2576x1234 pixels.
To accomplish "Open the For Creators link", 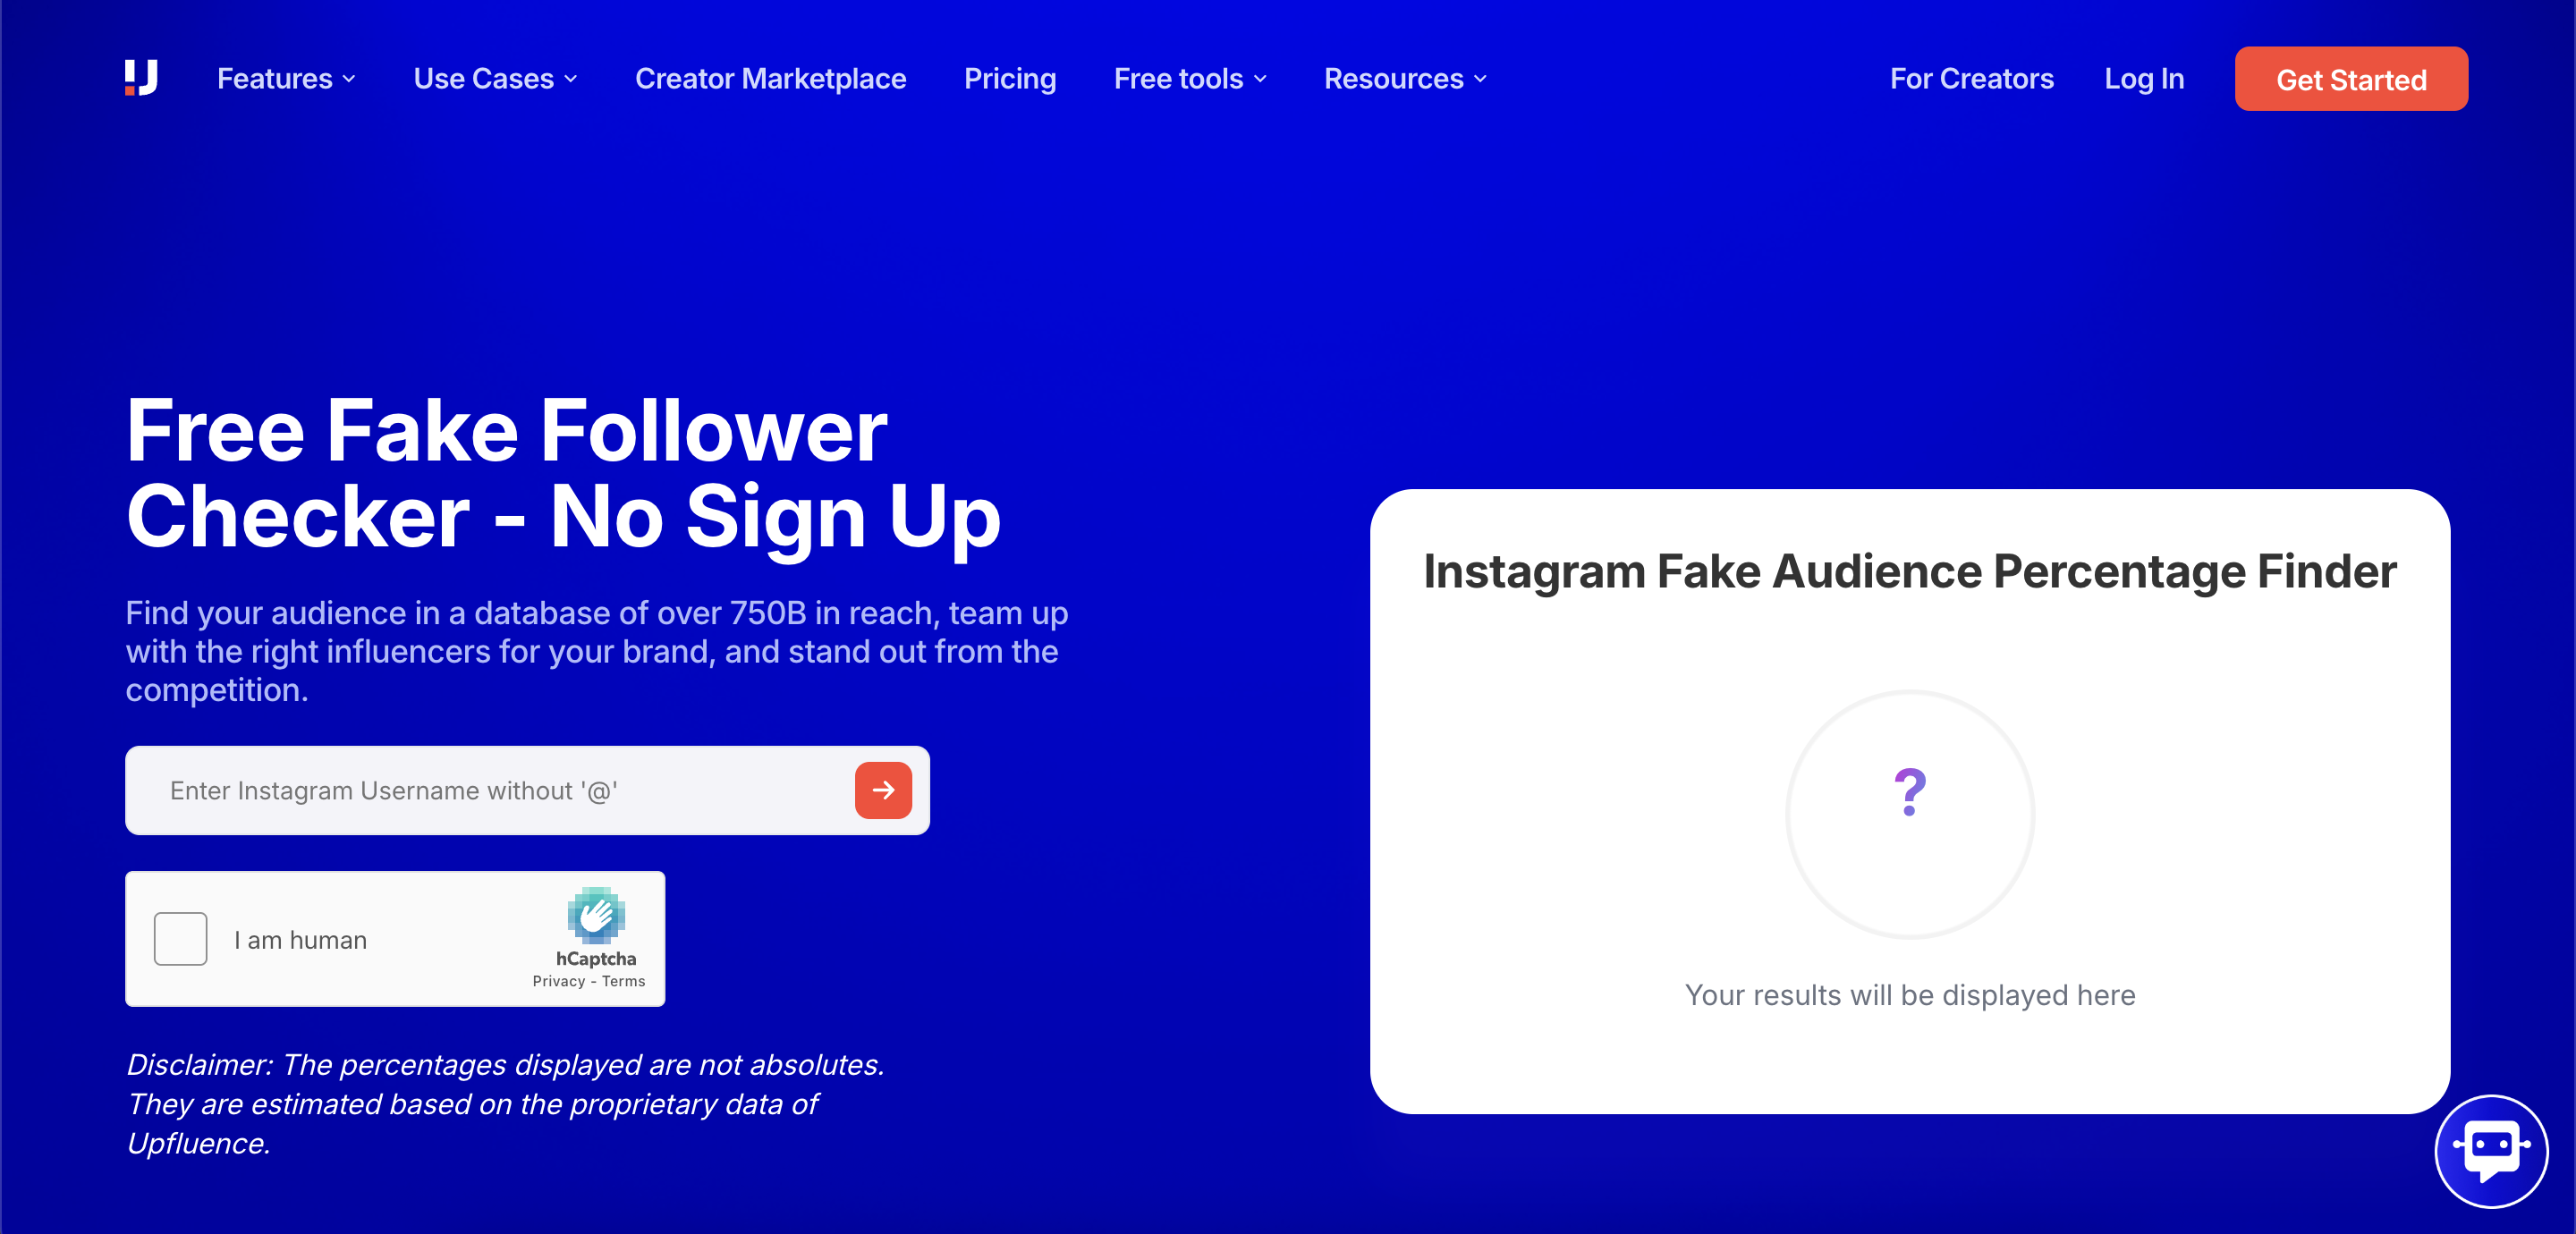I will point(1971,79).
